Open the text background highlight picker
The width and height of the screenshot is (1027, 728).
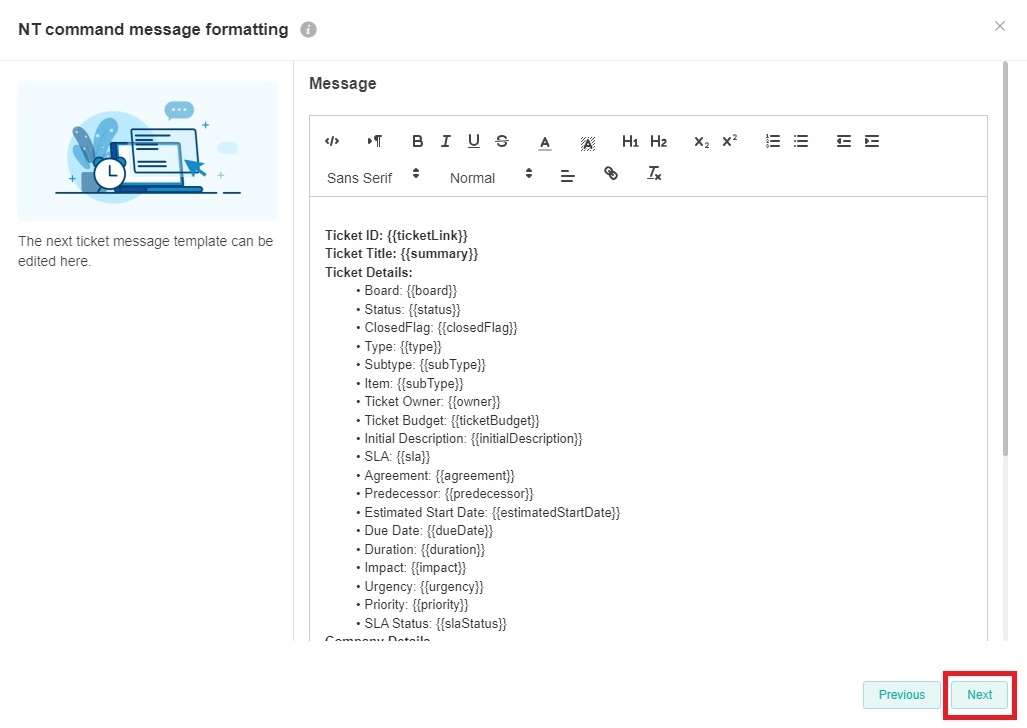click(x=588, y=142)
